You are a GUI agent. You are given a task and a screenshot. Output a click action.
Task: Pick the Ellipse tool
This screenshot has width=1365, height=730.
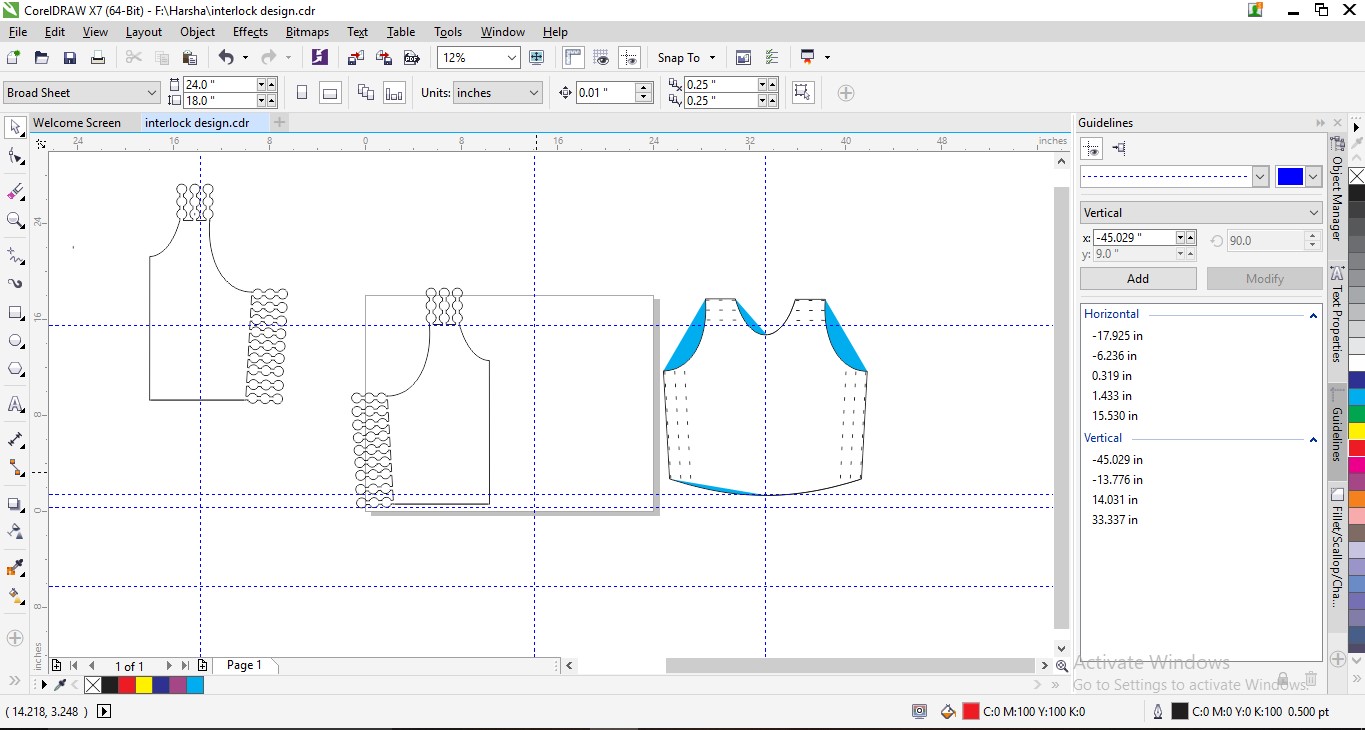coord(15,341)
